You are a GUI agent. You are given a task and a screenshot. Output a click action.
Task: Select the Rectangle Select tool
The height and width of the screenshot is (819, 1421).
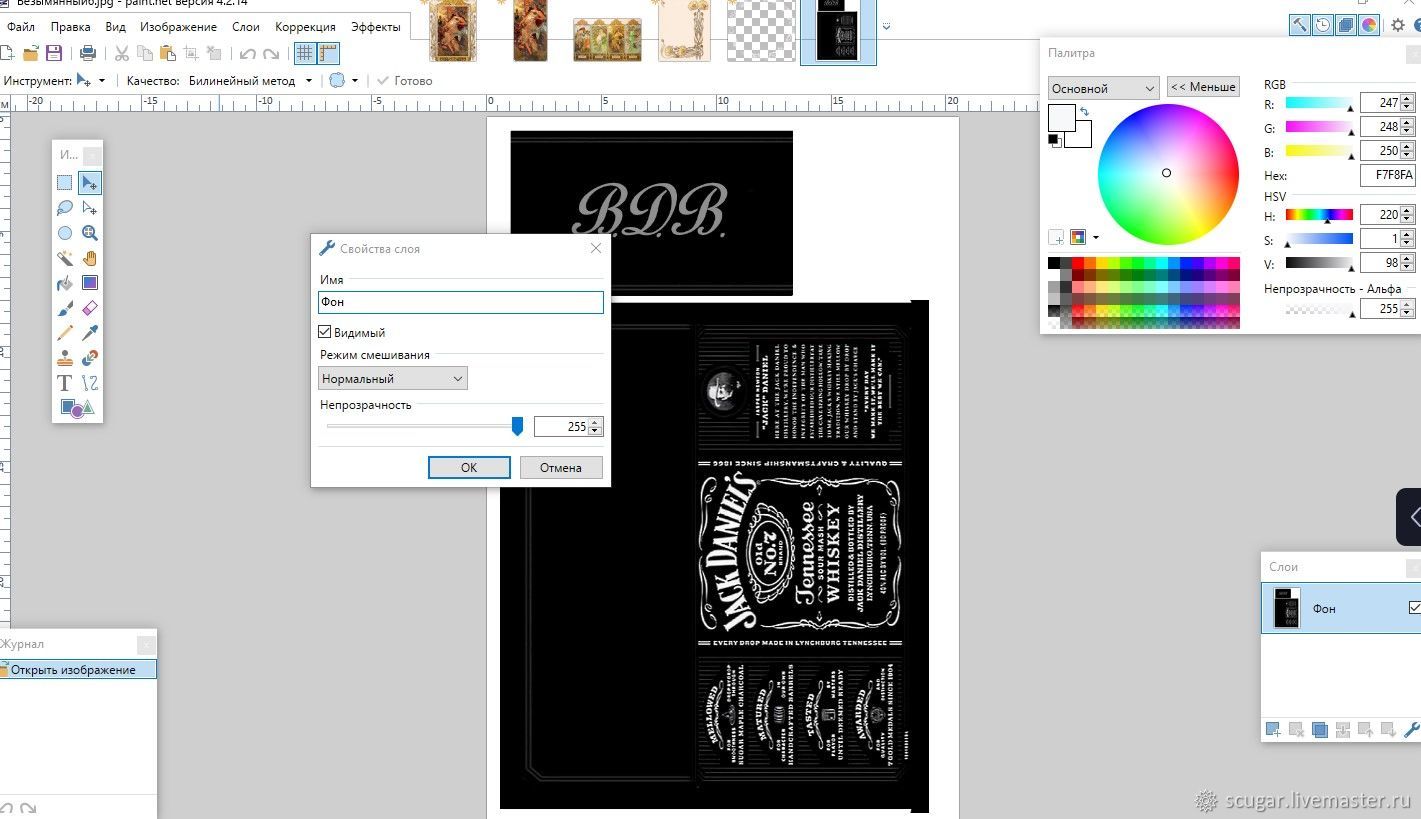[65, 183]
